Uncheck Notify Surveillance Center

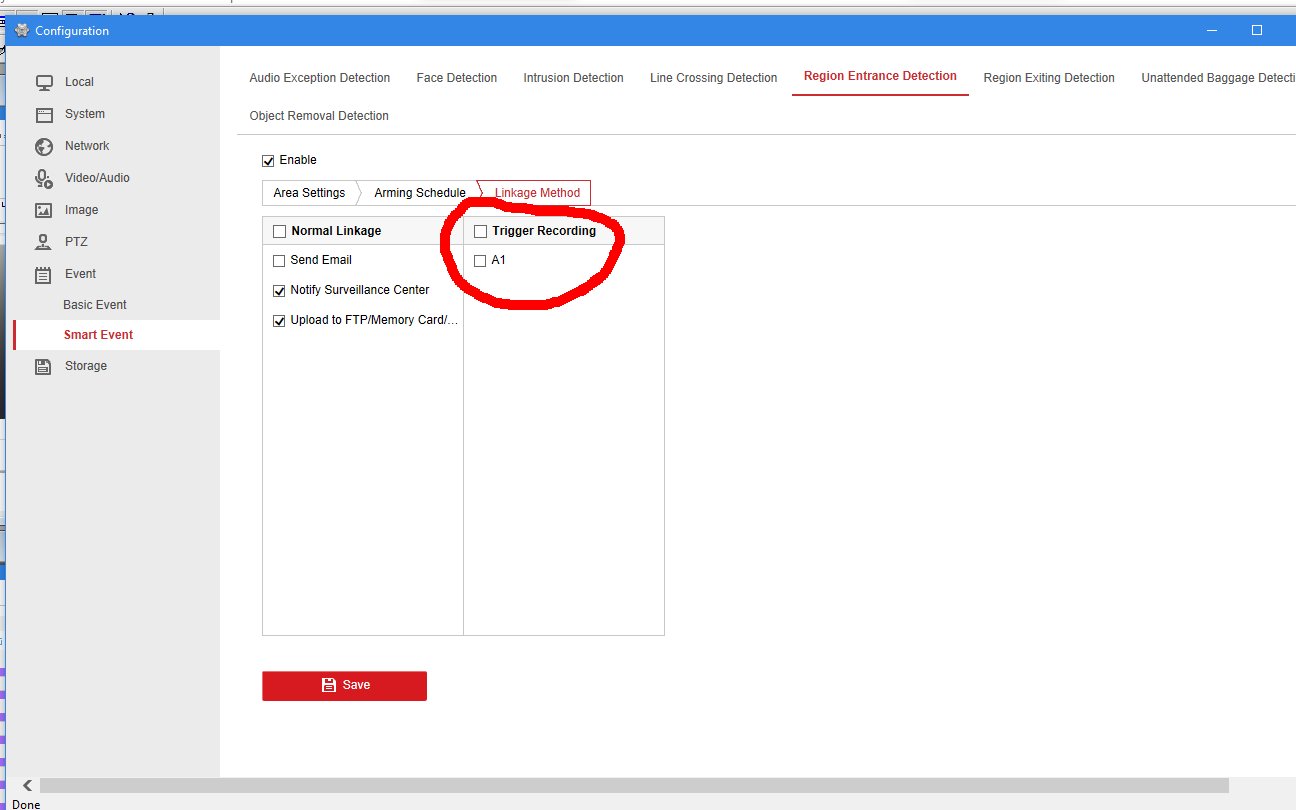pos(279,291)
